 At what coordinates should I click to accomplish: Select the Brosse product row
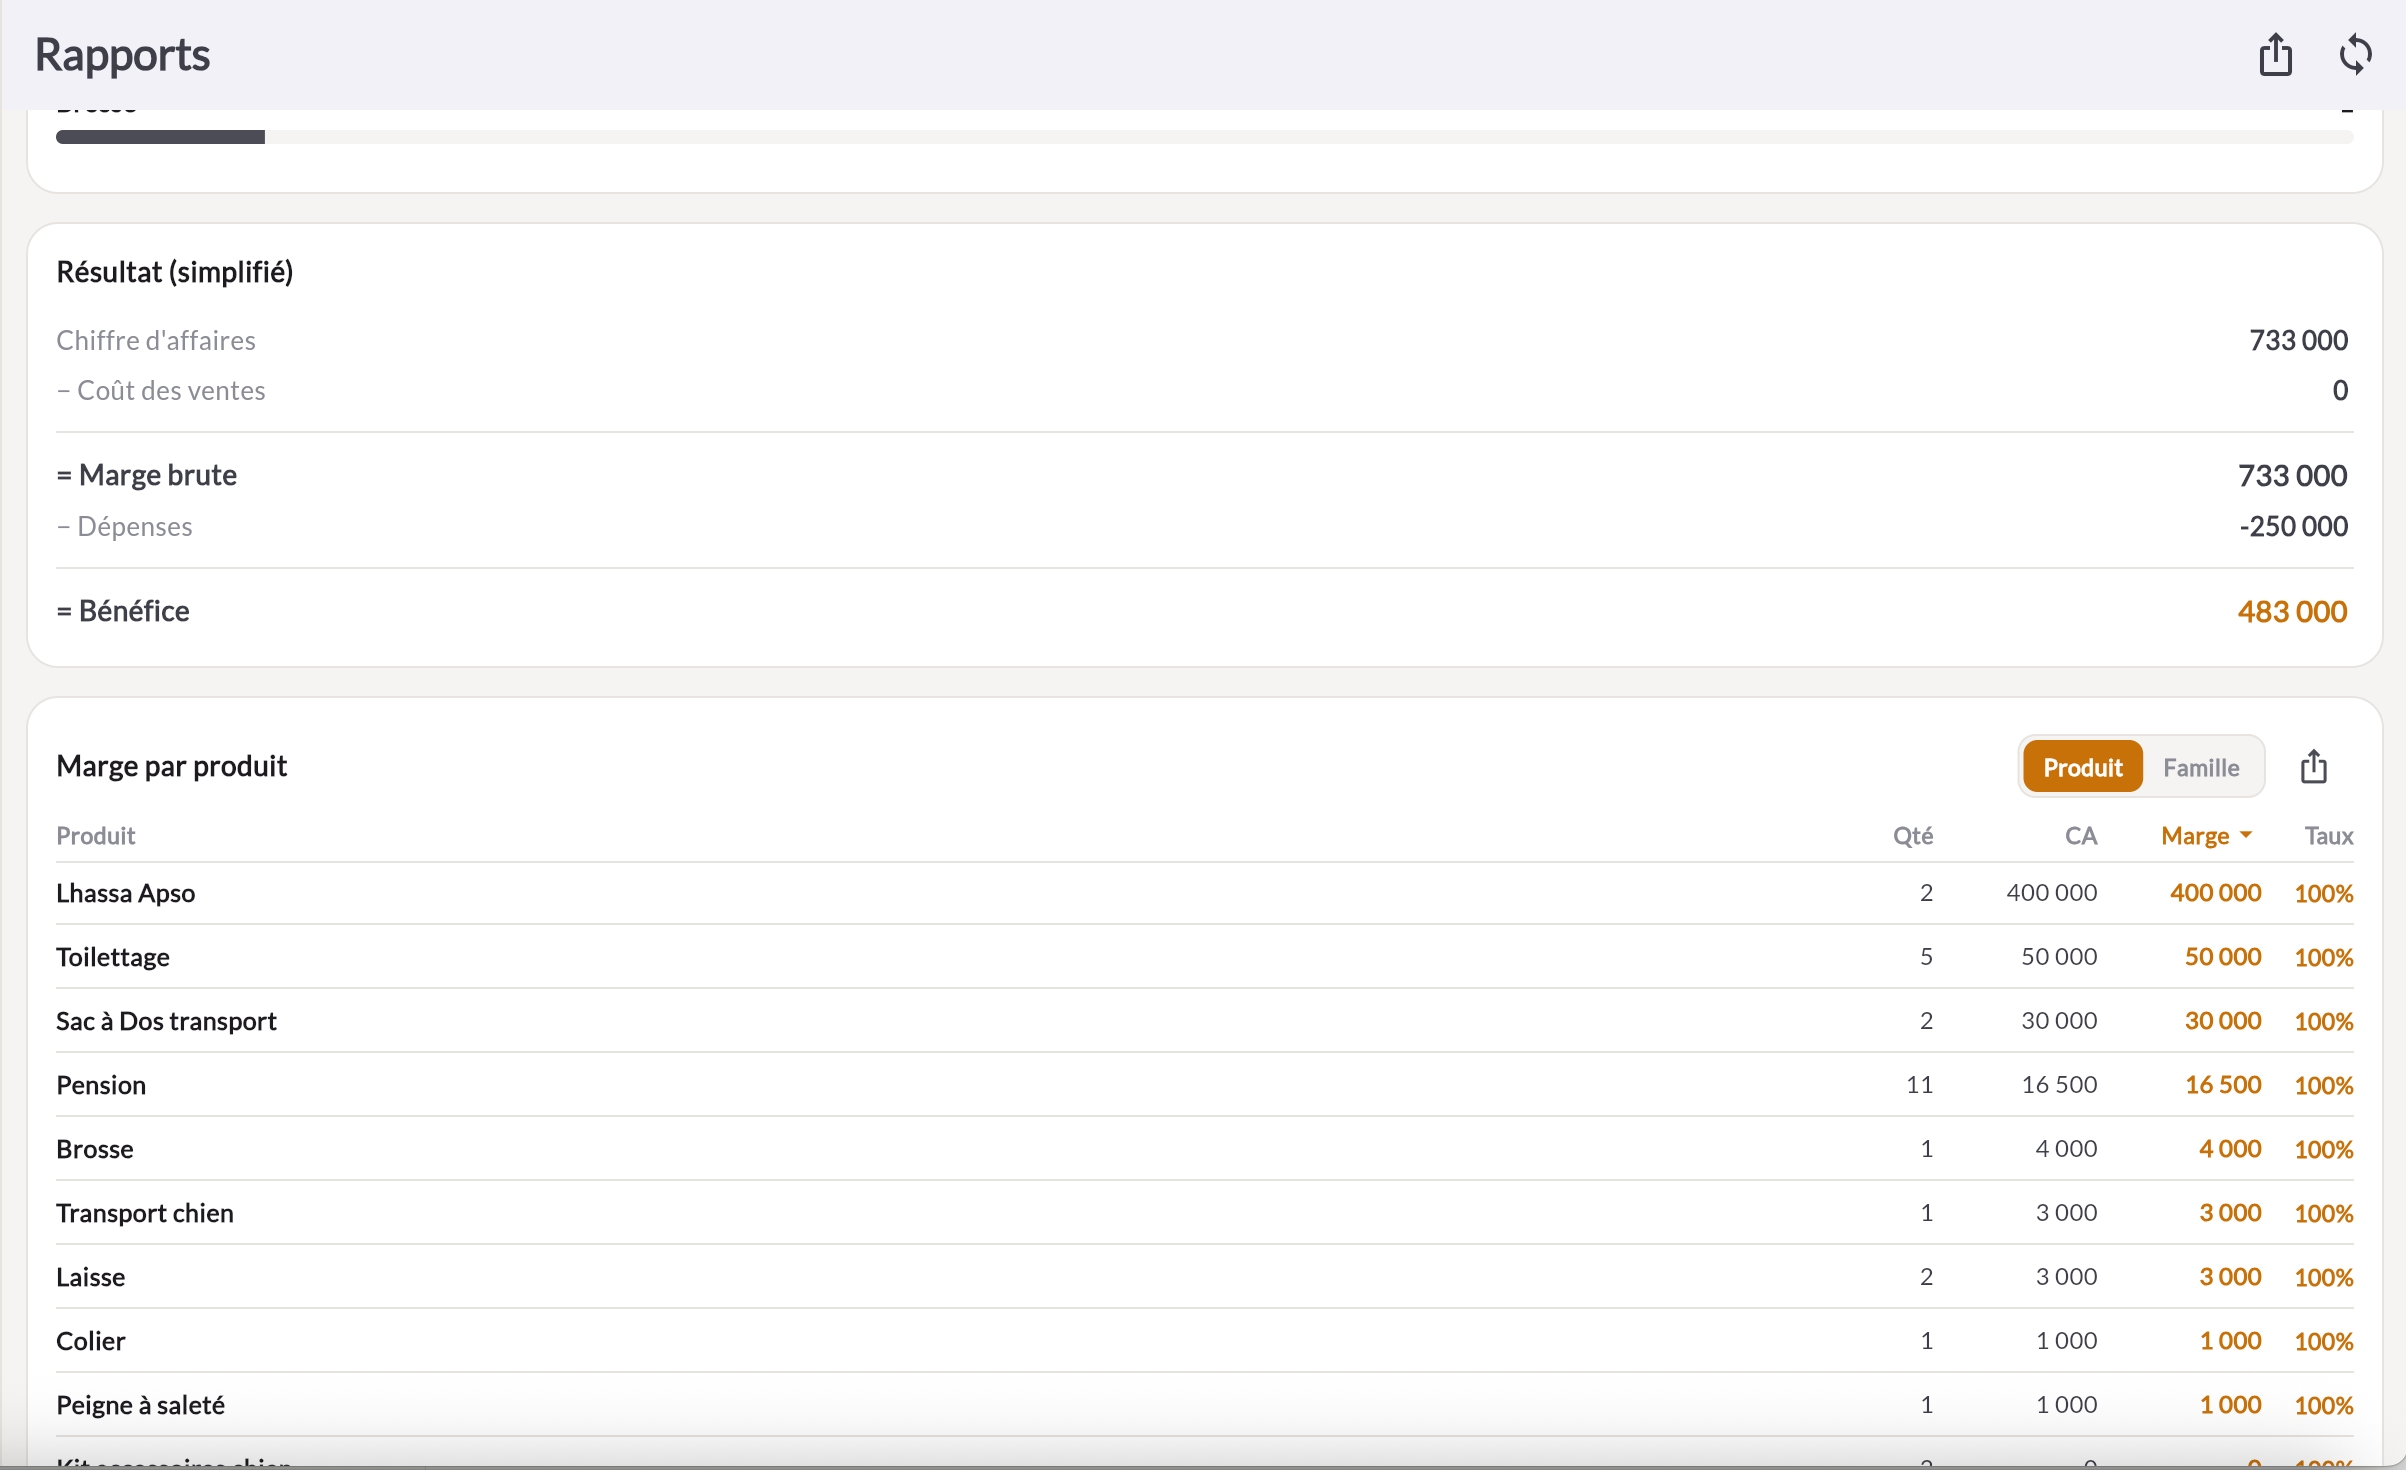(x=1204, y=1149)
